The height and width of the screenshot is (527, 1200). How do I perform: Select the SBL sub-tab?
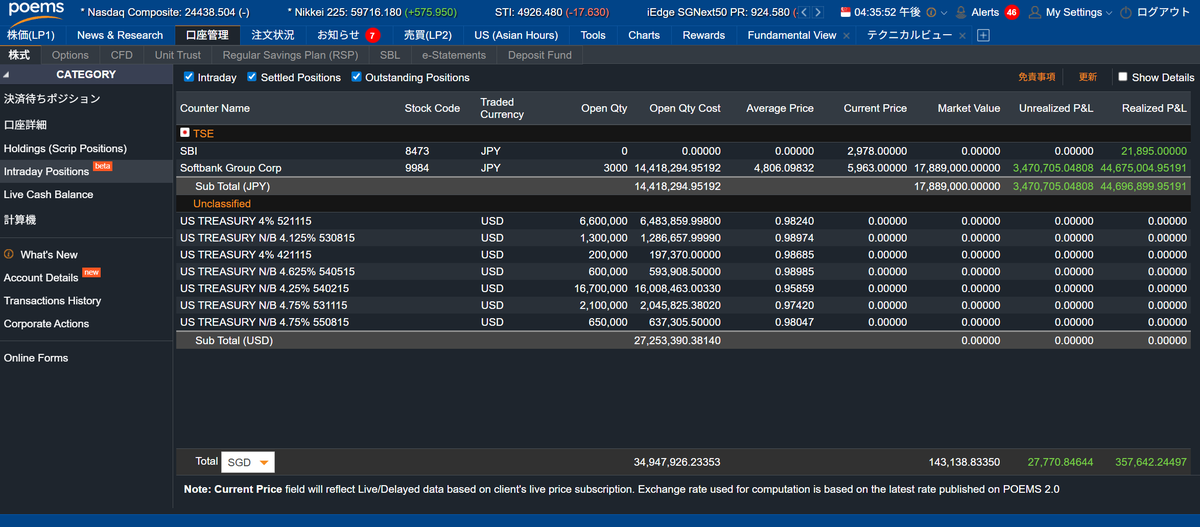[390, 55]
